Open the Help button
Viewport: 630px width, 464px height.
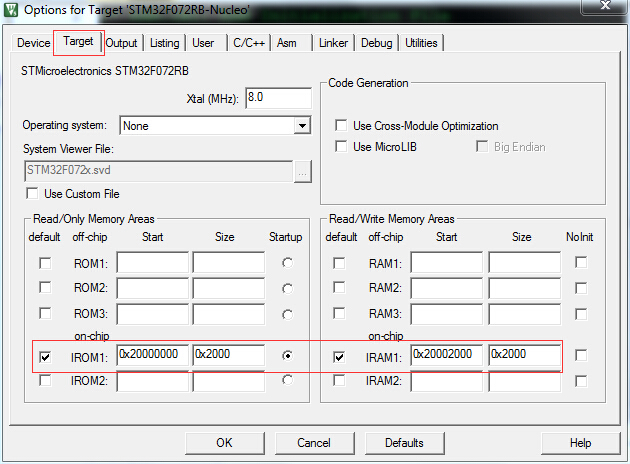[x=580, y=443]
